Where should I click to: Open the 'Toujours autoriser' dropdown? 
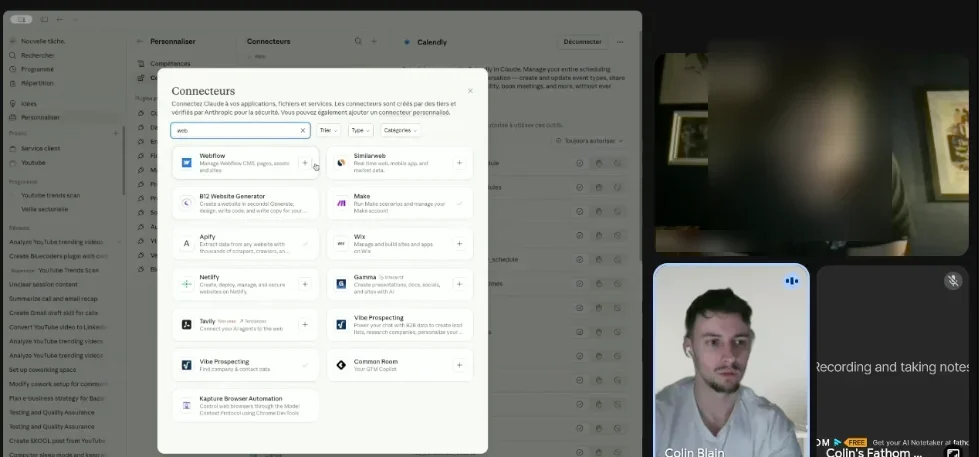pos(589,141)
